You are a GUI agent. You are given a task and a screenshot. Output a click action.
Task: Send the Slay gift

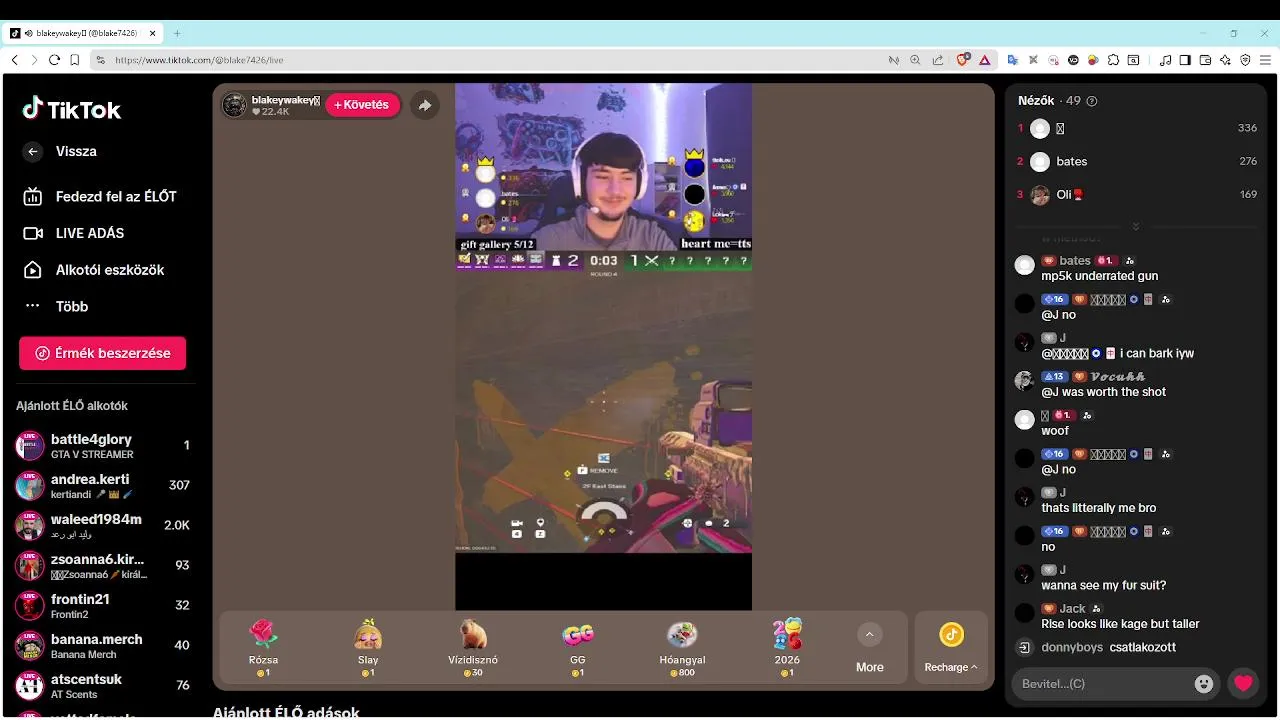[x=368, y=647]
